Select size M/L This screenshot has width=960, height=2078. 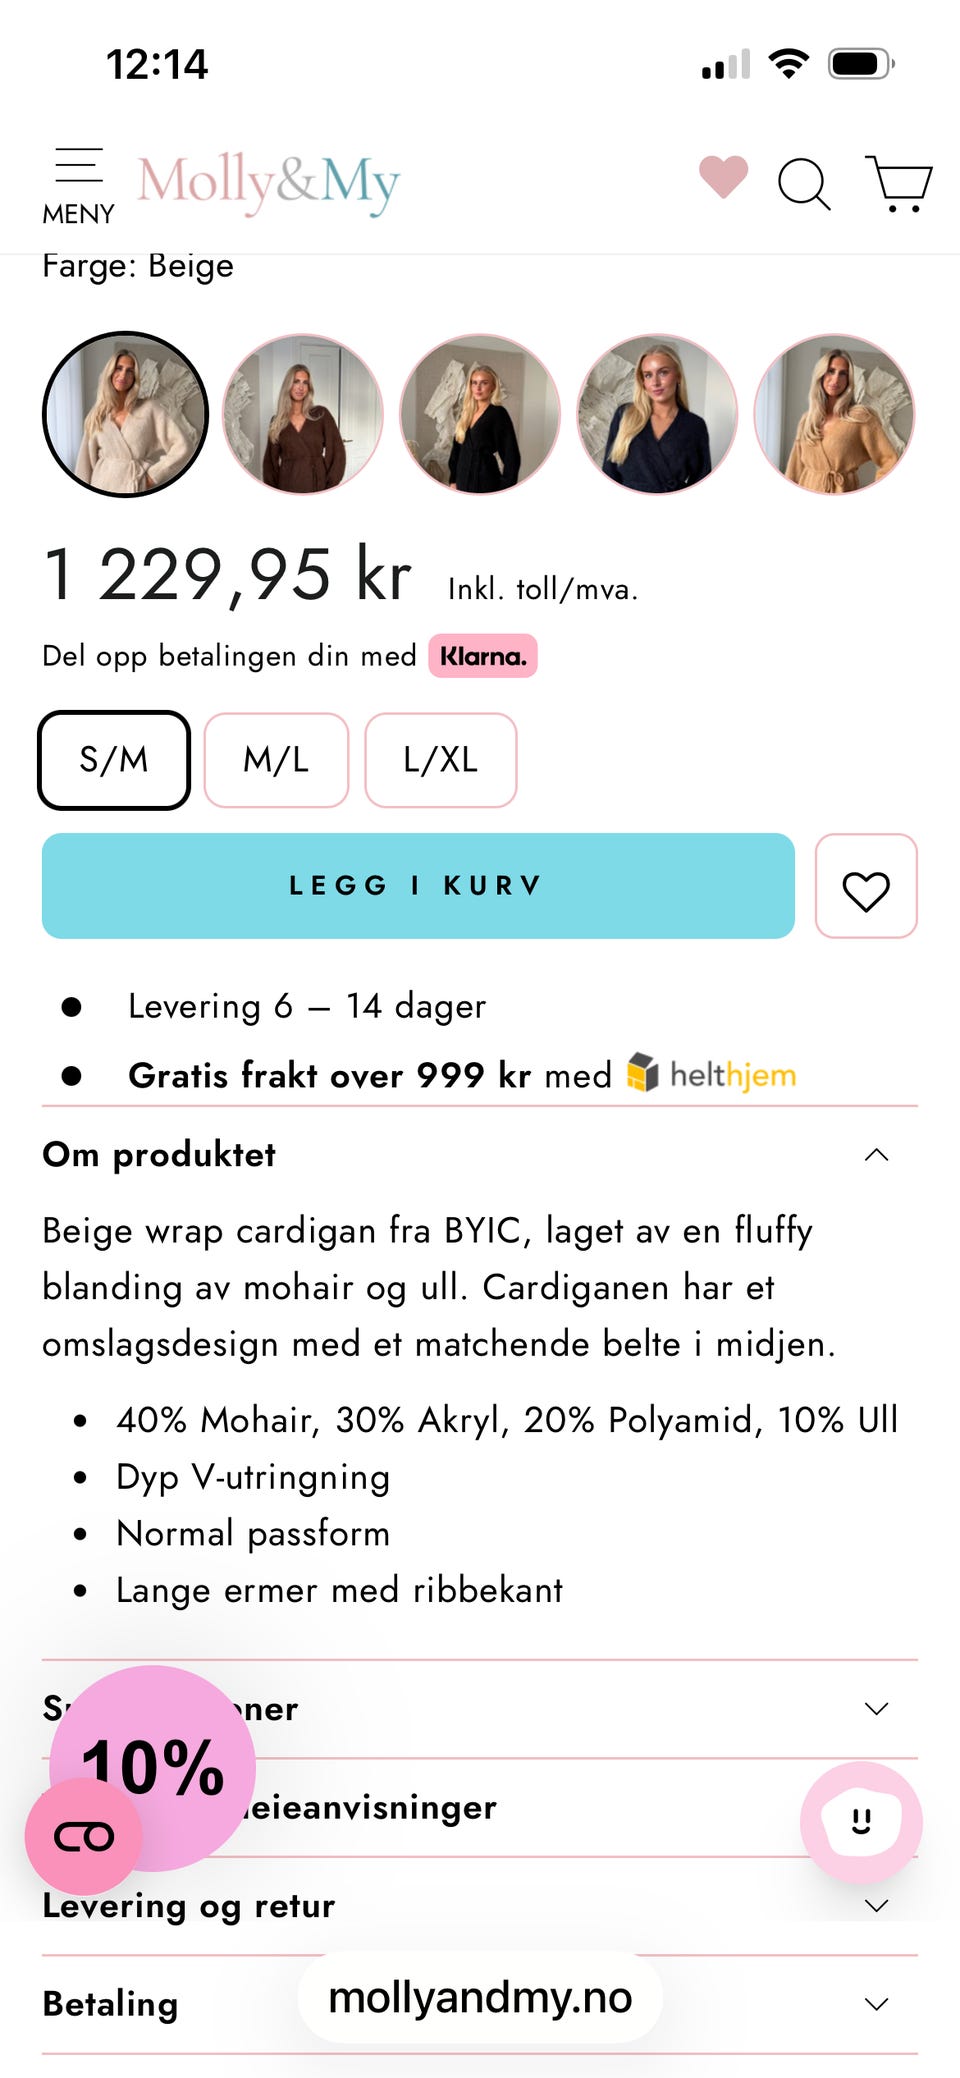tap(276, 760)
